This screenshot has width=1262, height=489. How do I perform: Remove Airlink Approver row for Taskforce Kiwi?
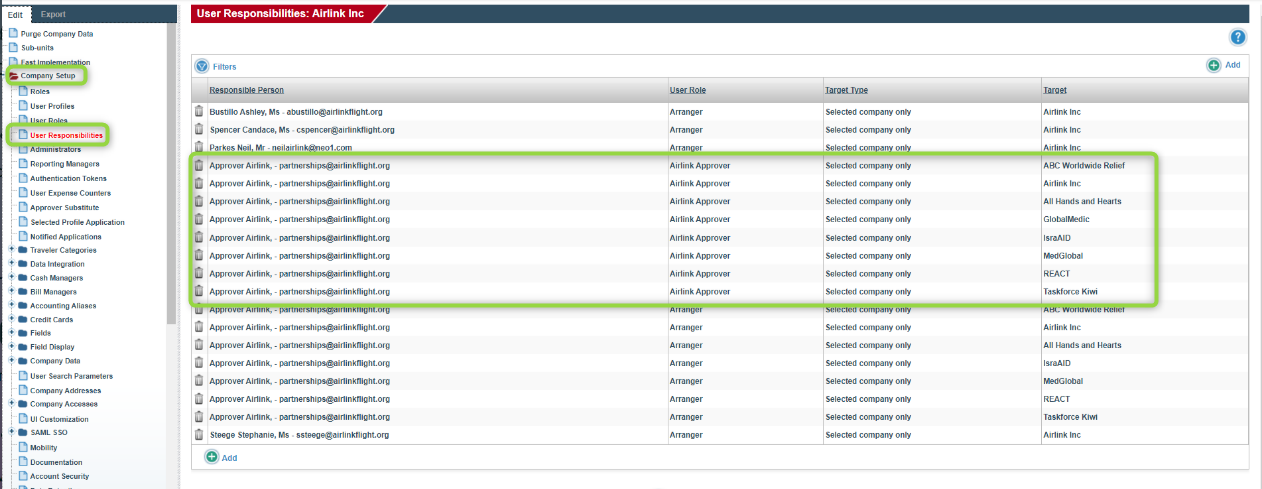pos(199,292)
